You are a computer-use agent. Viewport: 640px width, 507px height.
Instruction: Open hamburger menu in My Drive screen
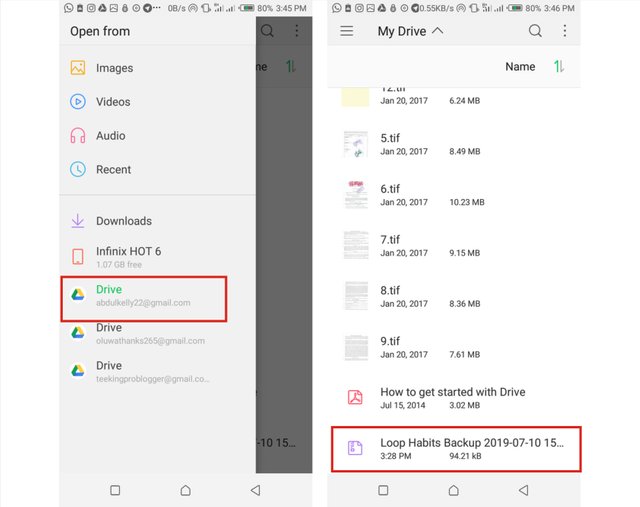[347, 31]
